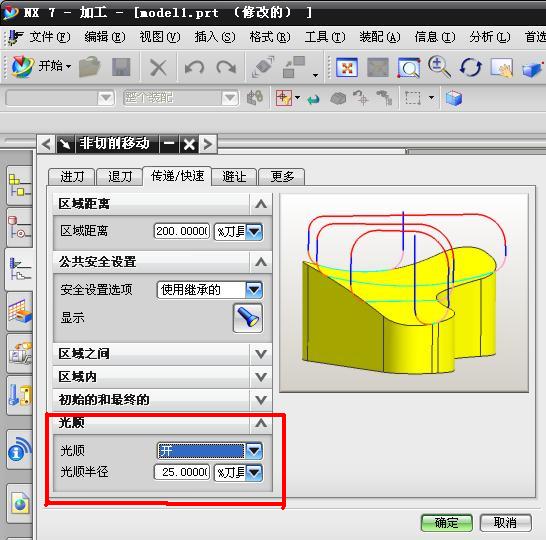Collapse the 光顺 section
Screen dimensions: 546x540
(261, 423)
